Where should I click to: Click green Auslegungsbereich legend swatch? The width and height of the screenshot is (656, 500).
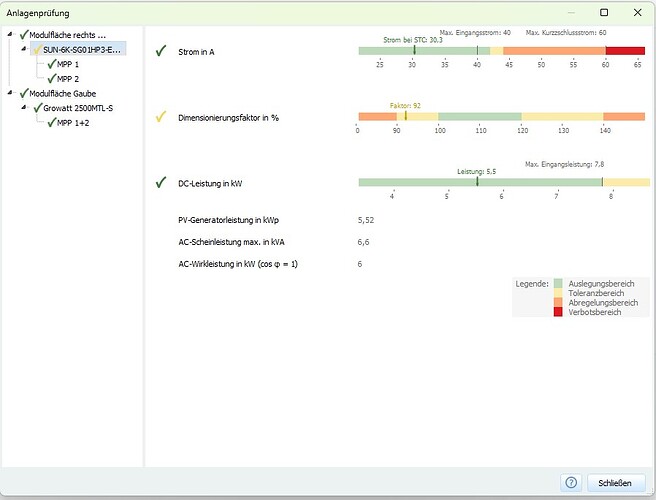pos(558,283)
